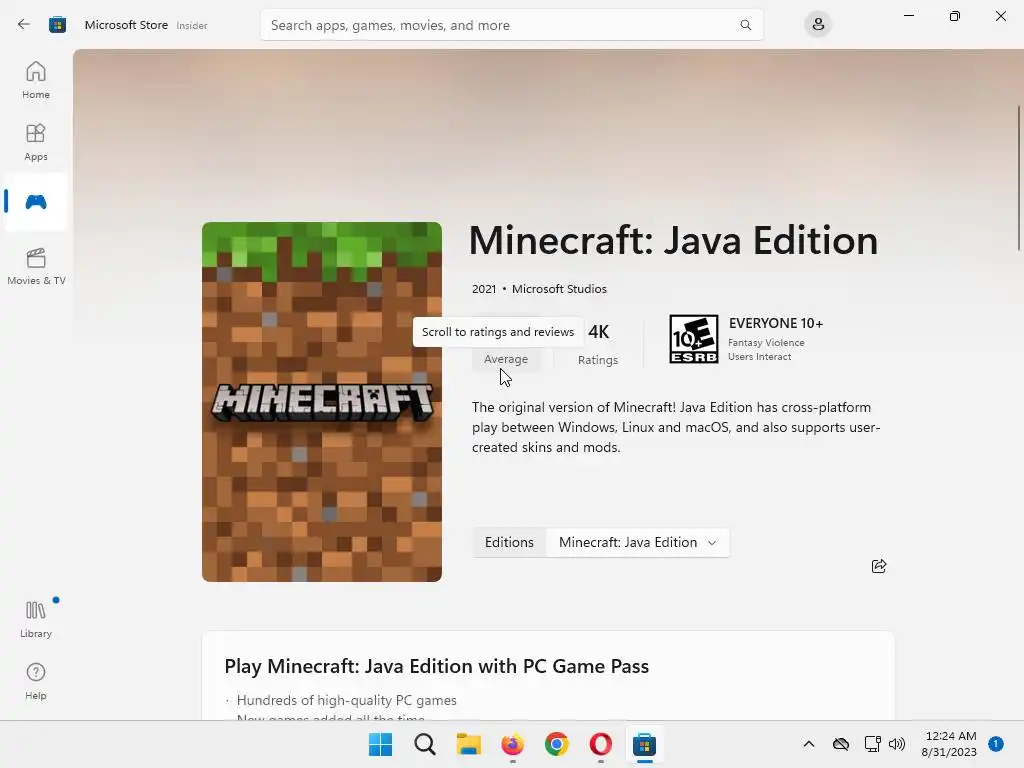Open File Explorer from the taskbar
Image resolution: width=1024 pixels, height=768 pixels.
click(468, 744)
